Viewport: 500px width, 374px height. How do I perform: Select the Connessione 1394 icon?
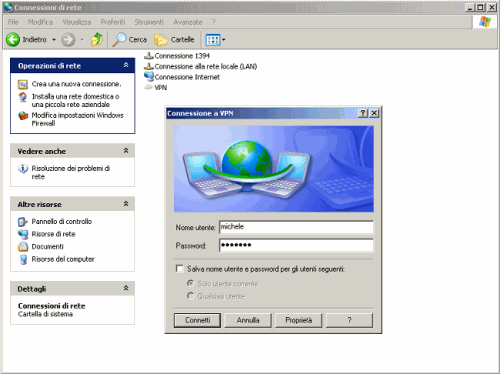pyautogui.click(x=148, y=56)
